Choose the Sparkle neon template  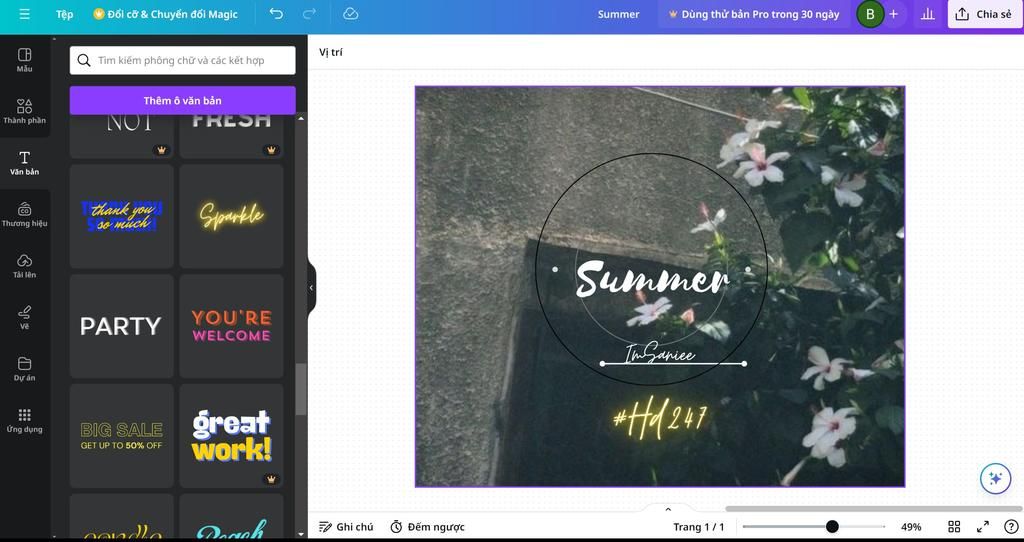[x=231, y=216]
